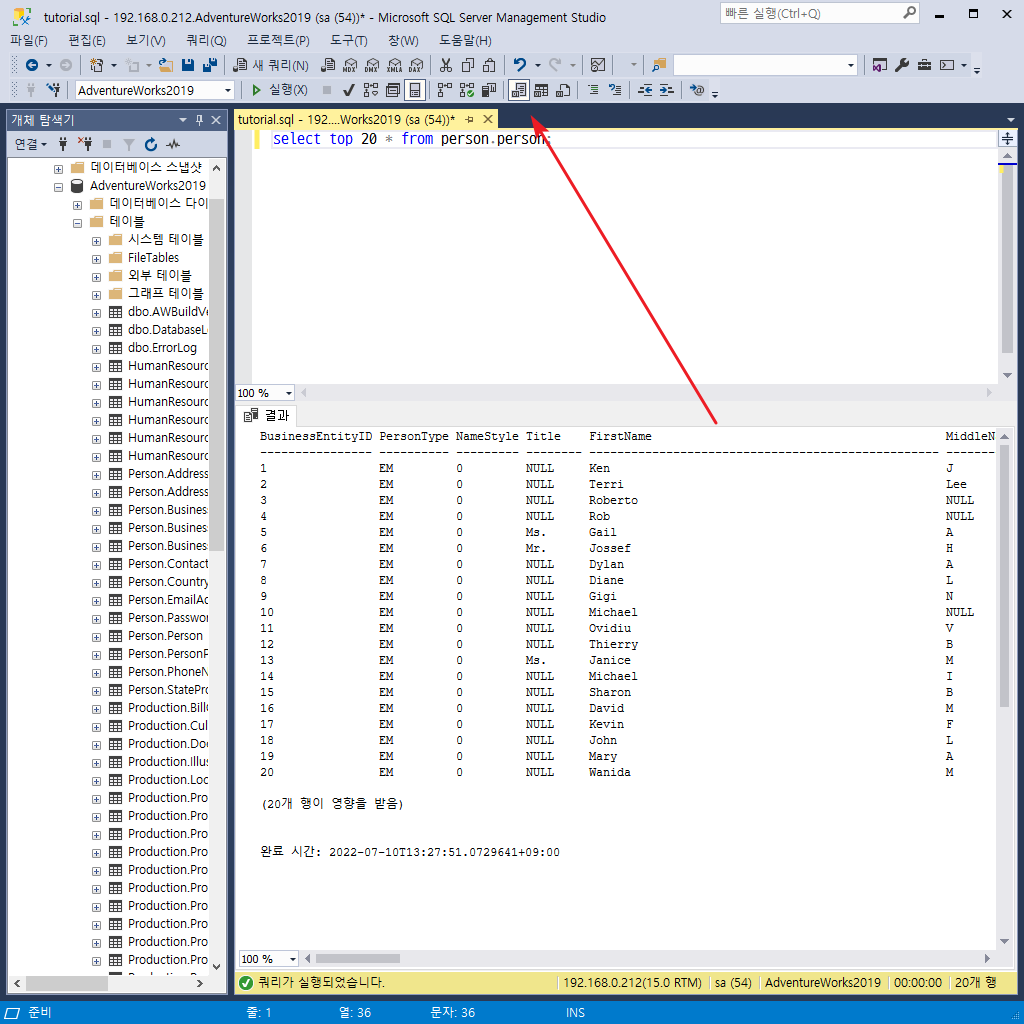Screen dimensions: 1024x1024
Task: Collapse the AdventureWorks2019 database node
Action: [x=58, y=187]
